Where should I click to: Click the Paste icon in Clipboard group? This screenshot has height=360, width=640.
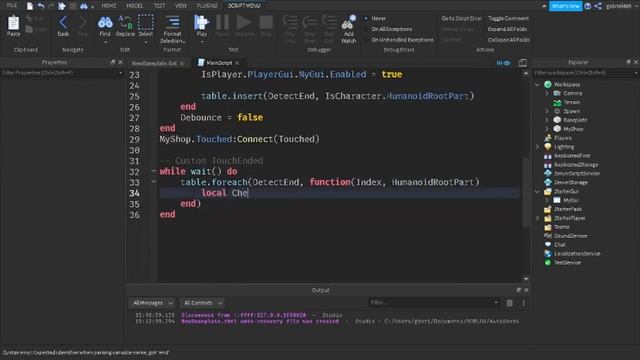(x=13, y=23)
